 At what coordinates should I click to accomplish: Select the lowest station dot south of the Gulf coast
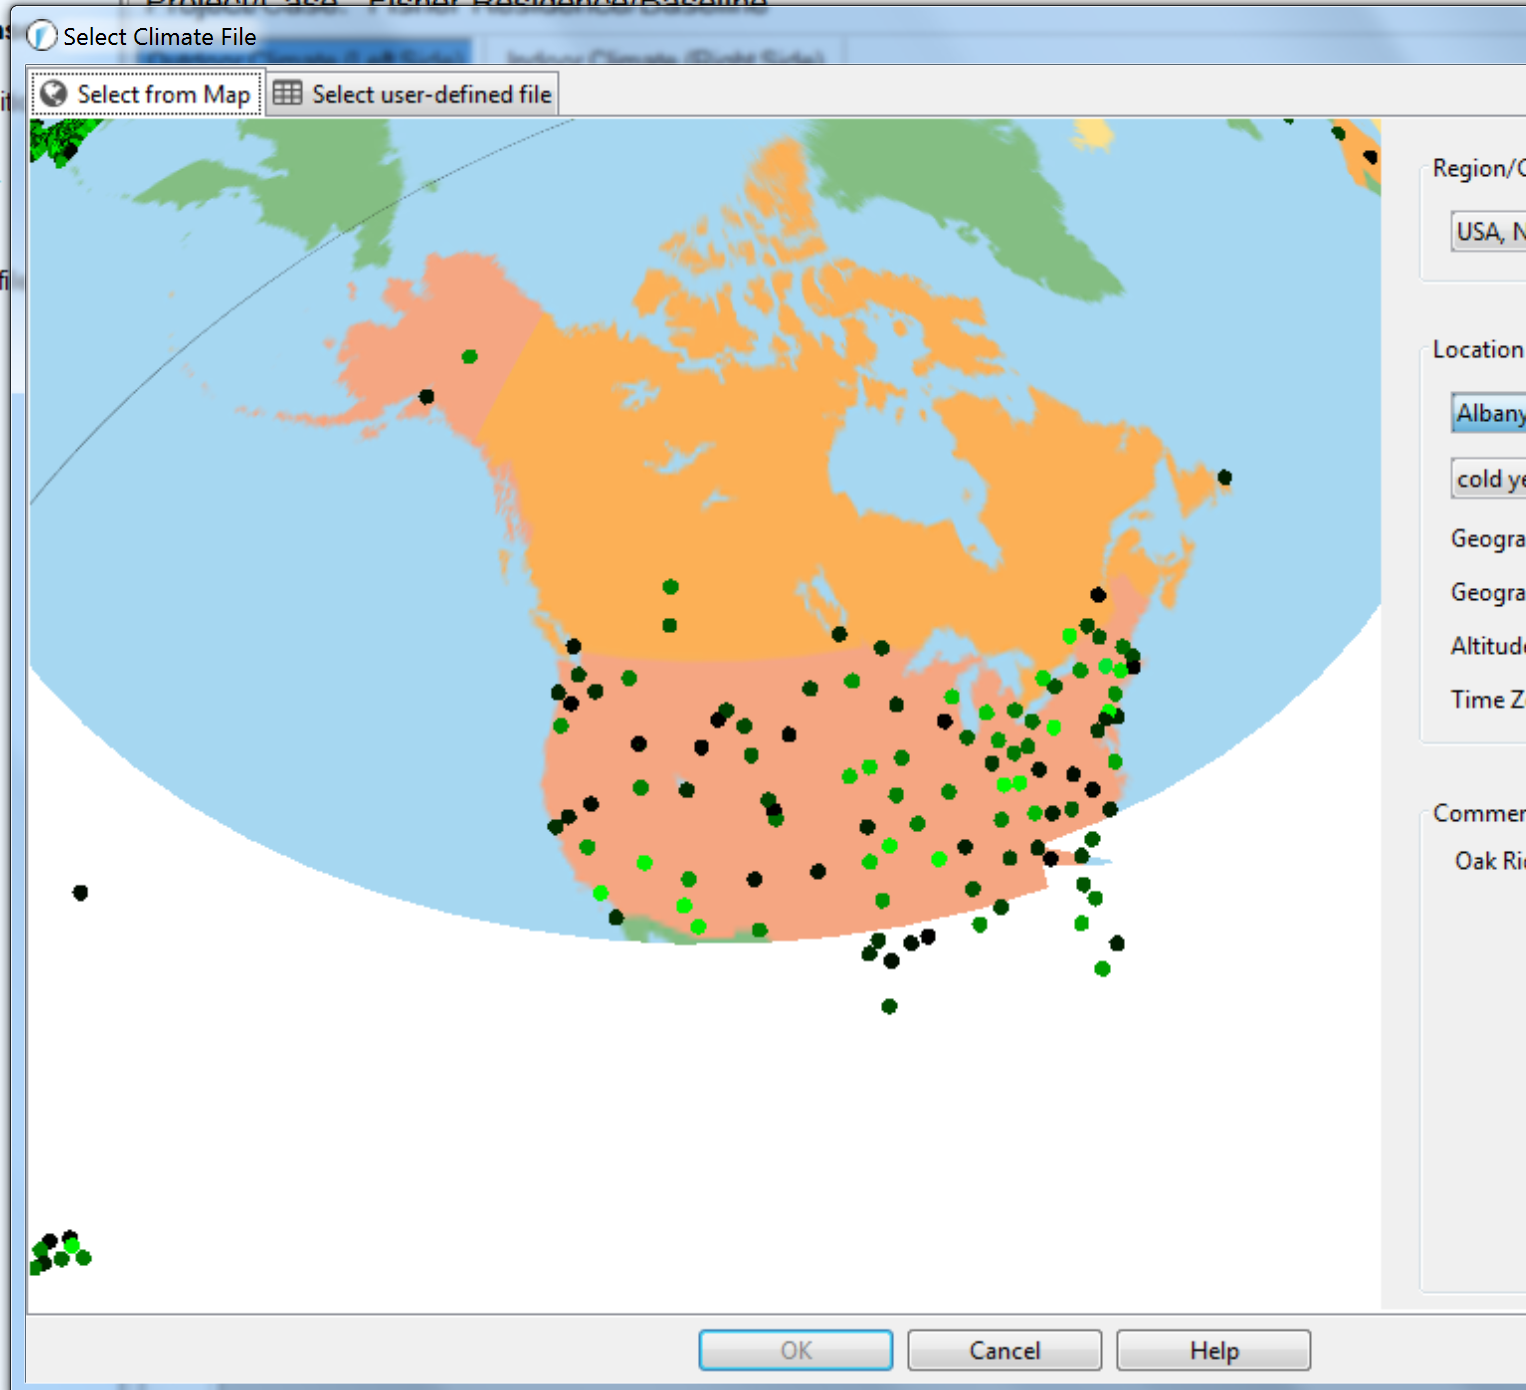pos(889,1006)
